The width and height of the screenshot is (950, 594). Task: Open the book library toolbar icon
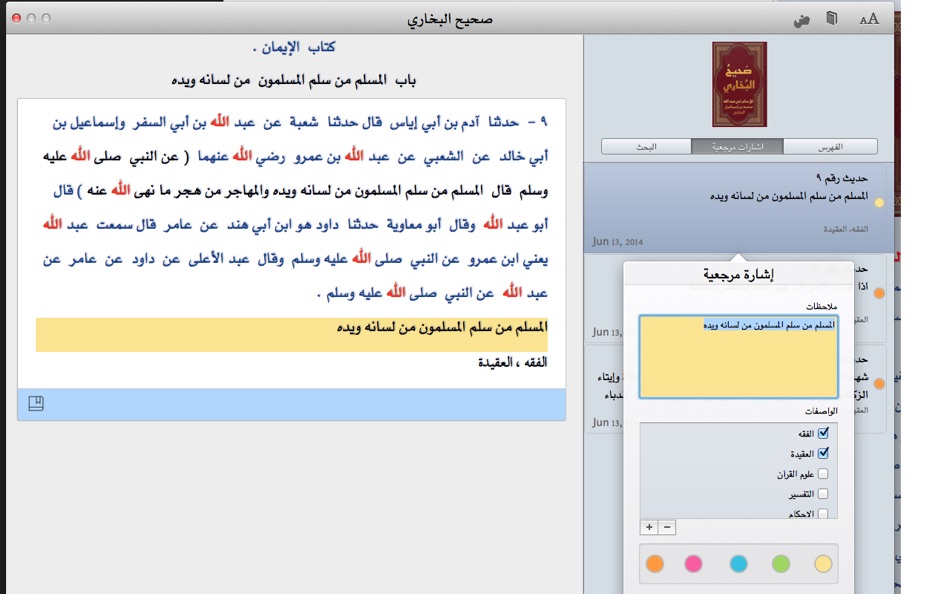tap(832, 19)
